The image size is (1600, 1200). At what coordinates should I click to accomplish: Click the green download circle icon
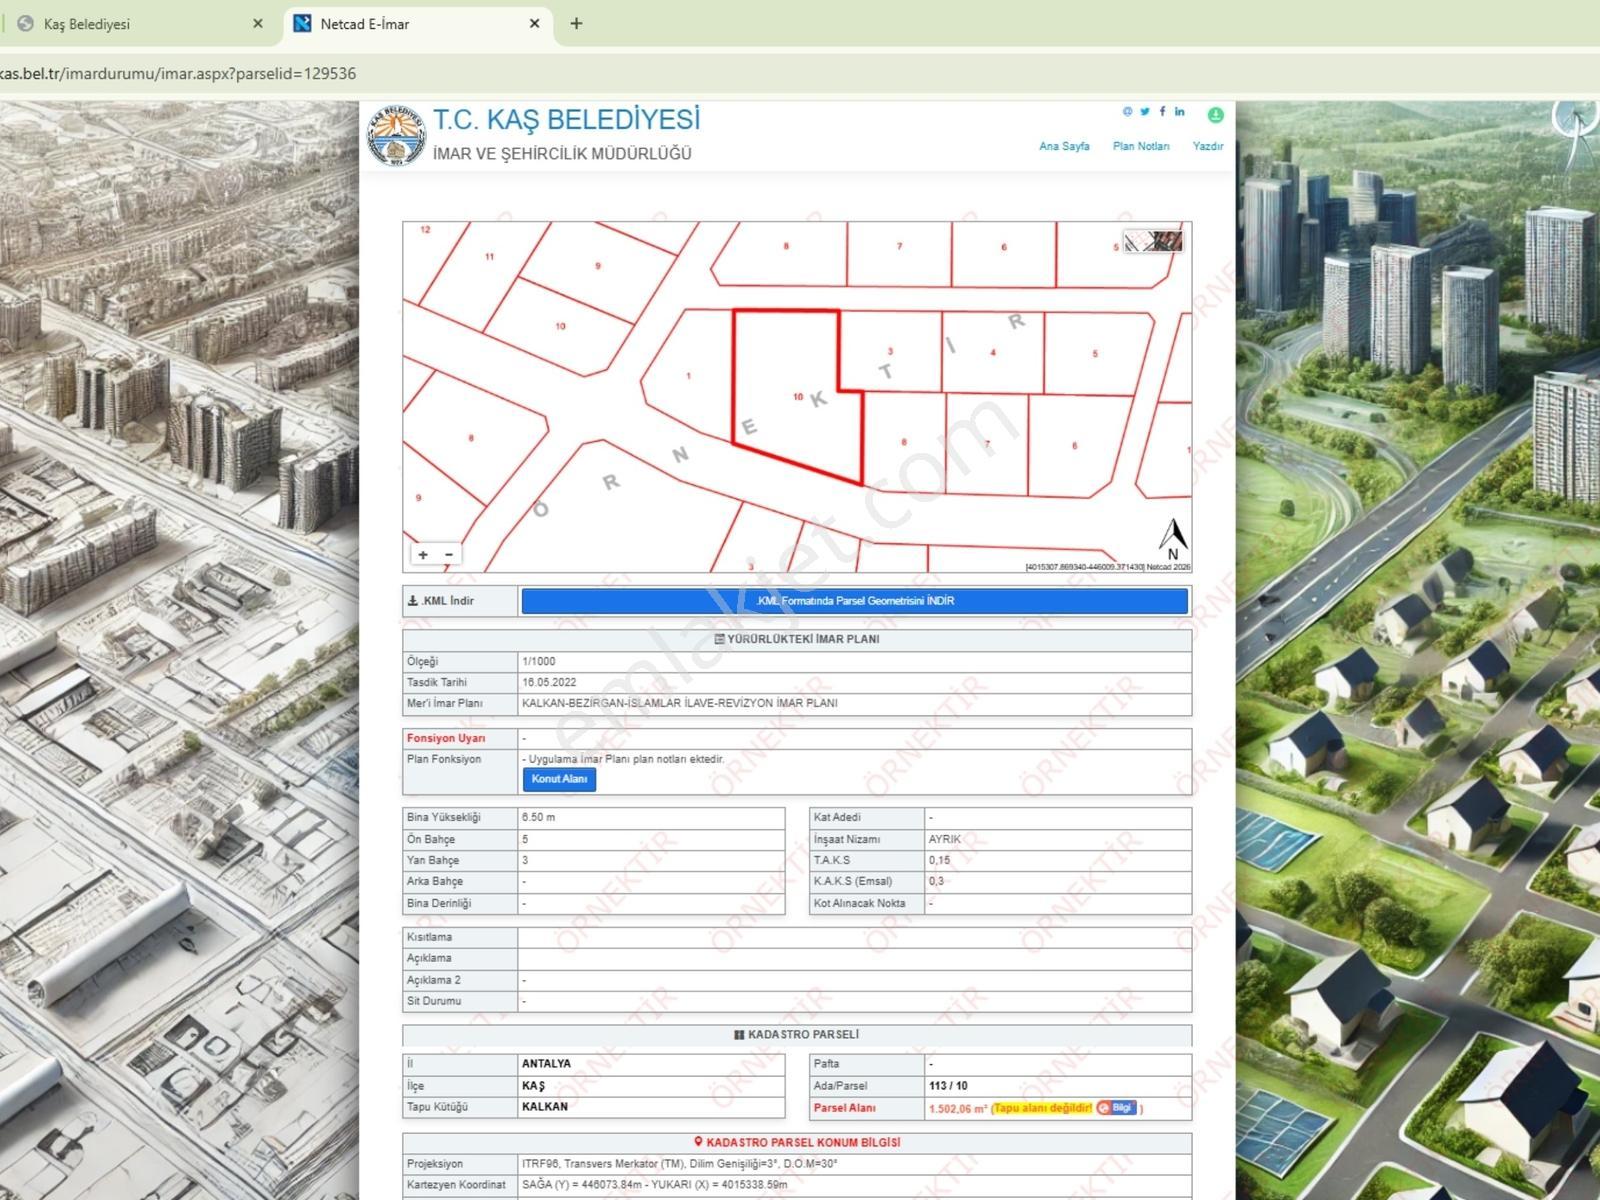tap(1215, 115)
